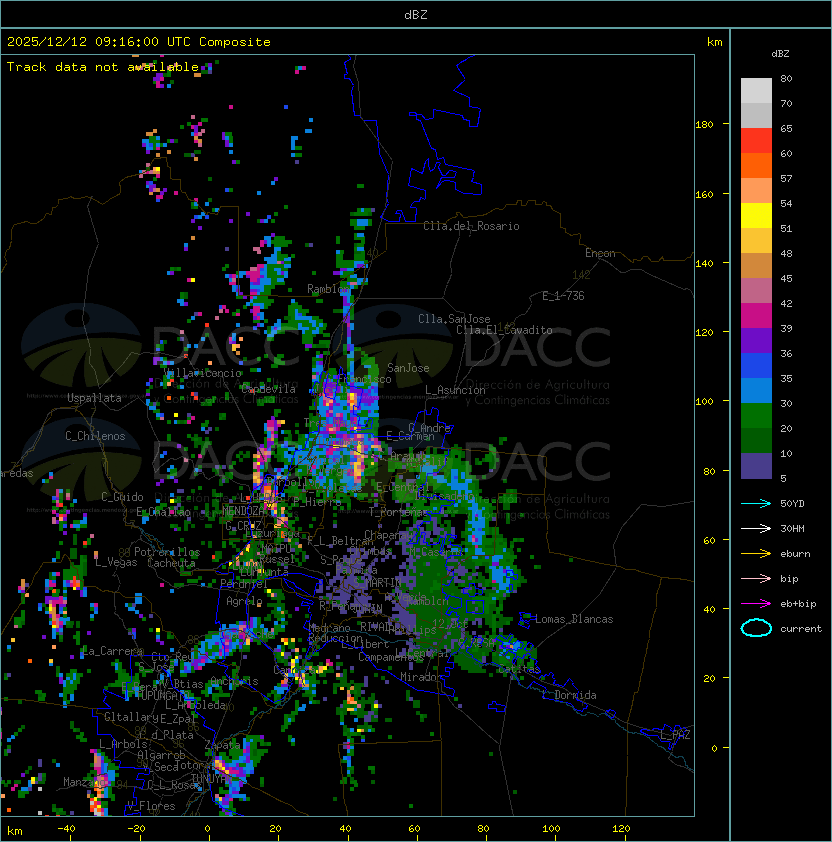The image size is (832, 842).
Task: Click the 'Clla.El_Cavadito' map label
Action: tap(504, 330)
